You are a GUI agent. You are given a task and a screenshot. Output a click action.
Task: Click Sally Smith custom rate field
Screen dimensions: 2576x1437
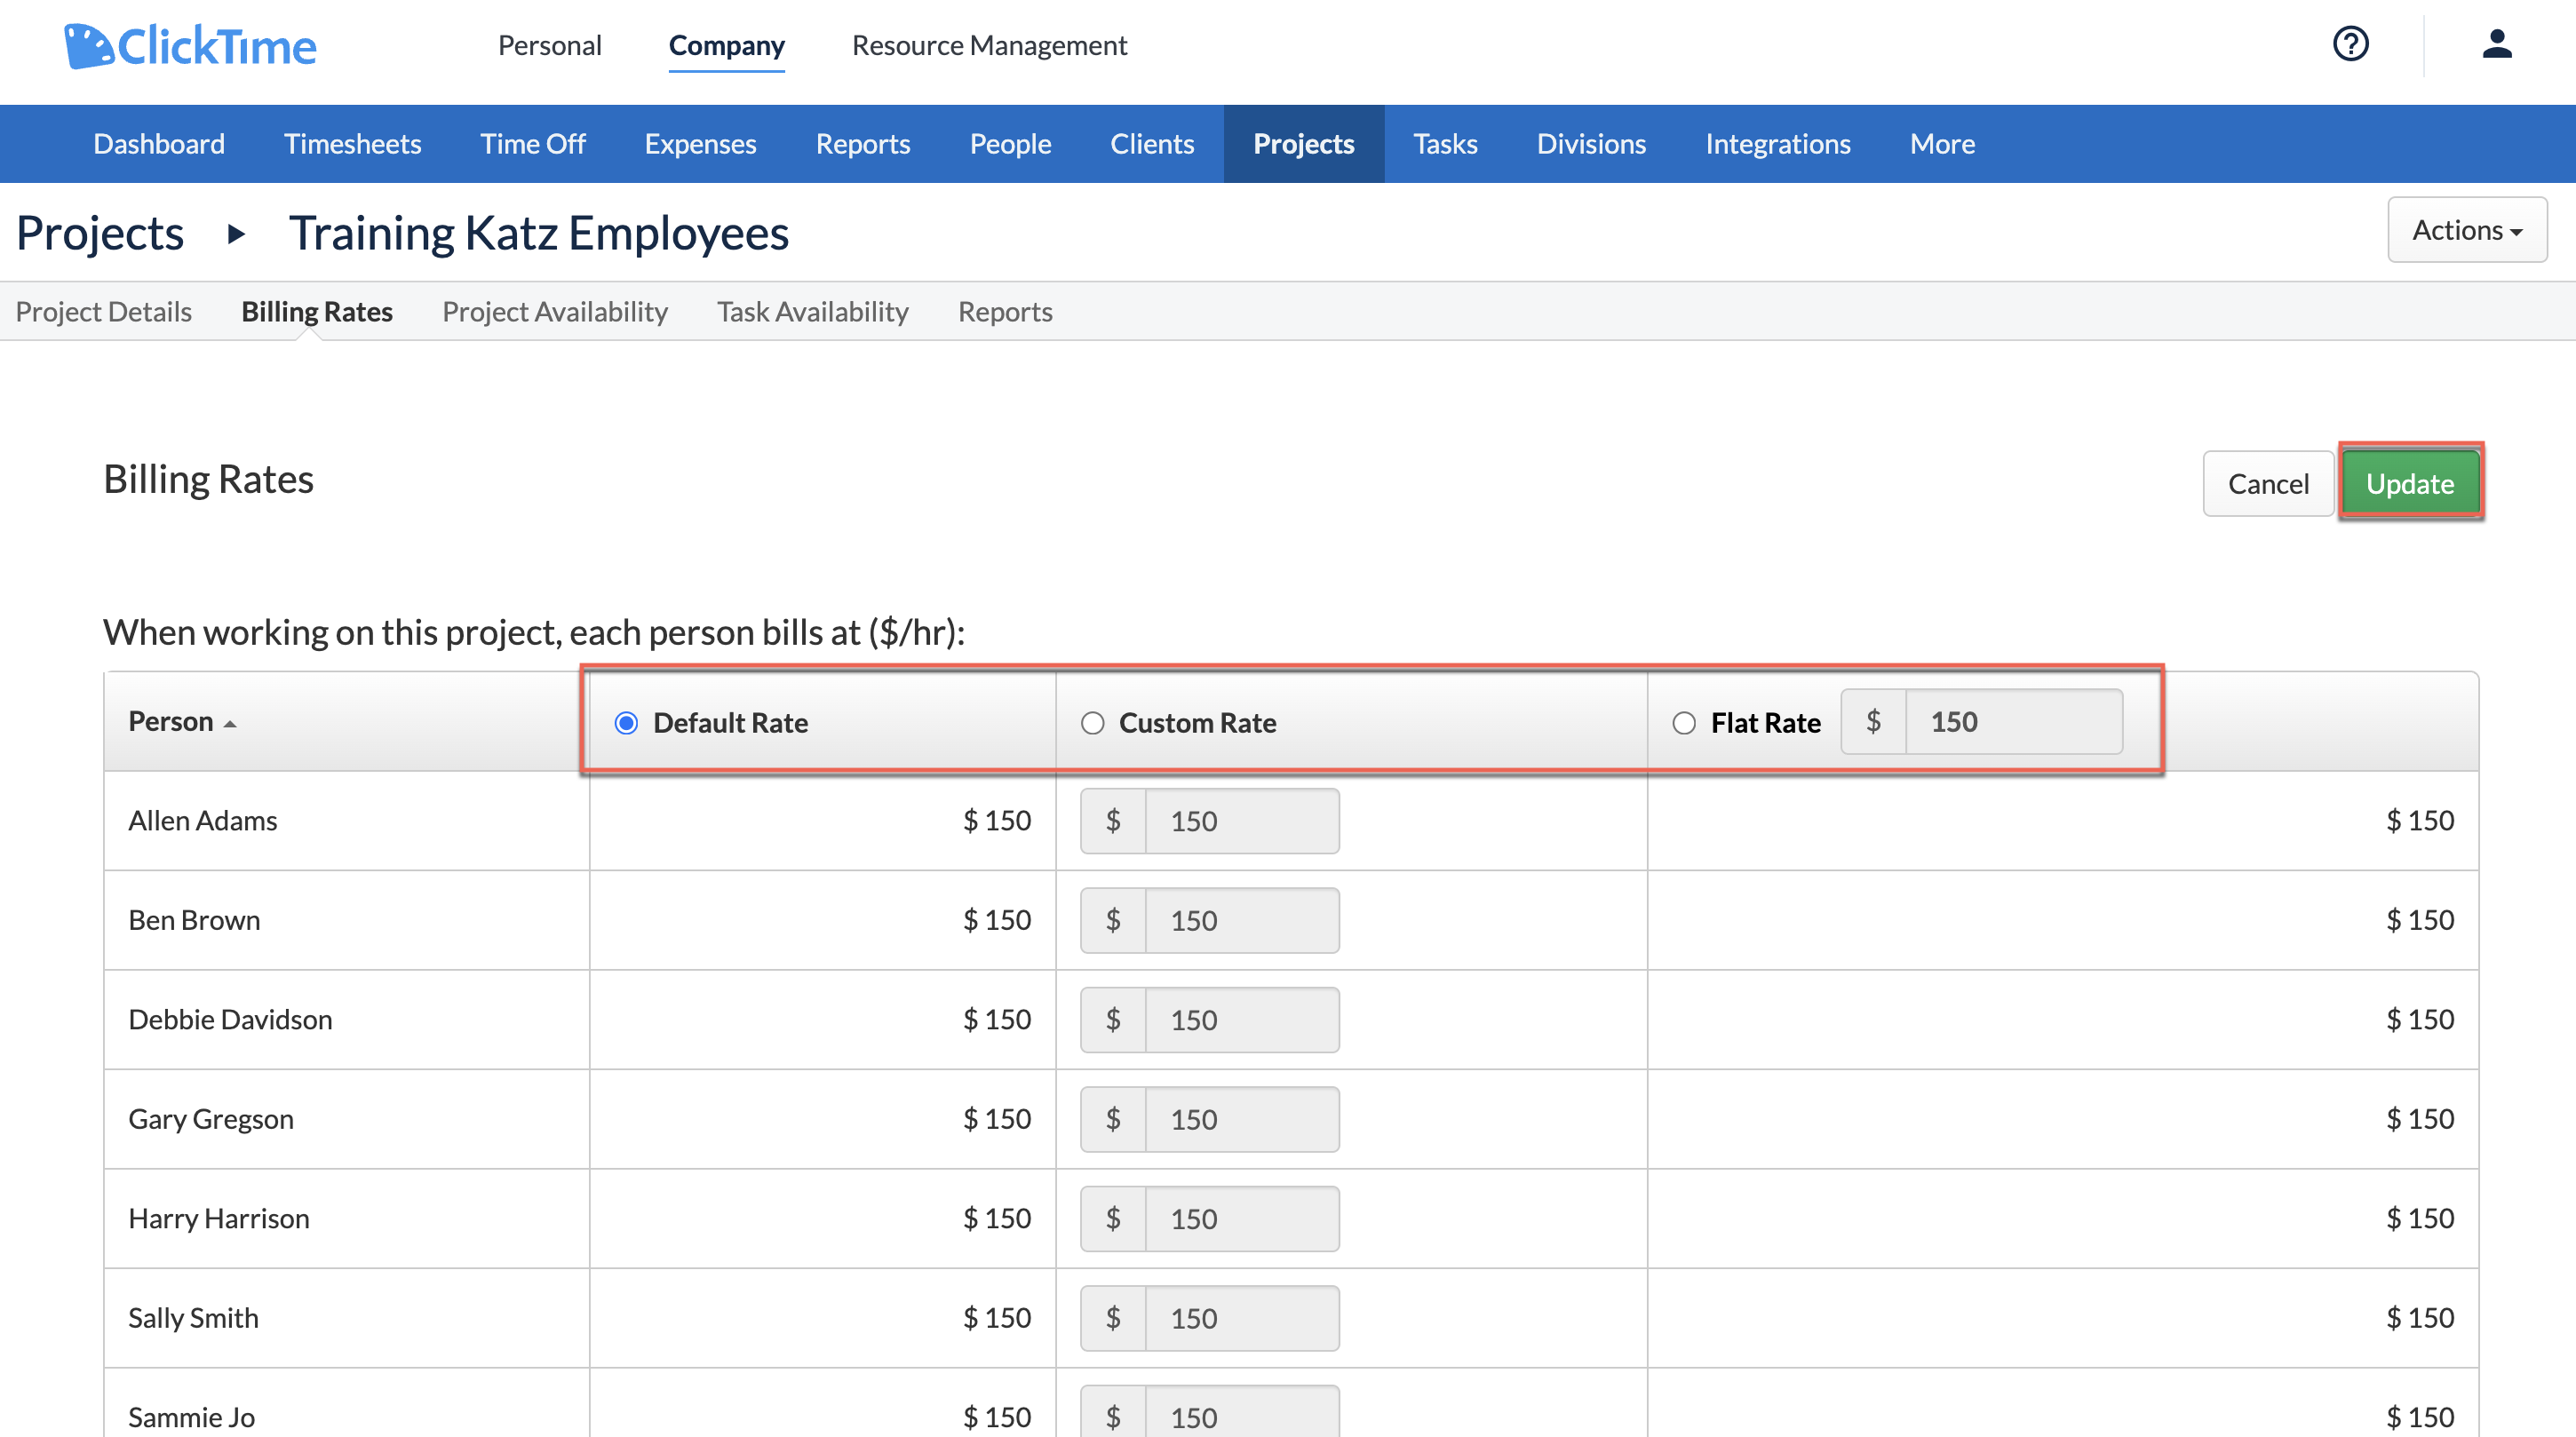pyautogui.click(x=1241, y=1318)
